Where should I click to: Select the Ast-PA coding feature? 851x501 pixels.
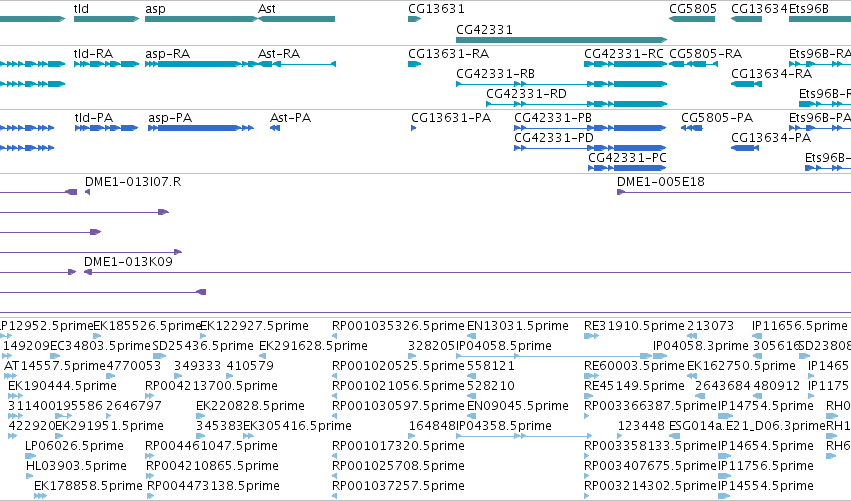click(x=275, y=128)
